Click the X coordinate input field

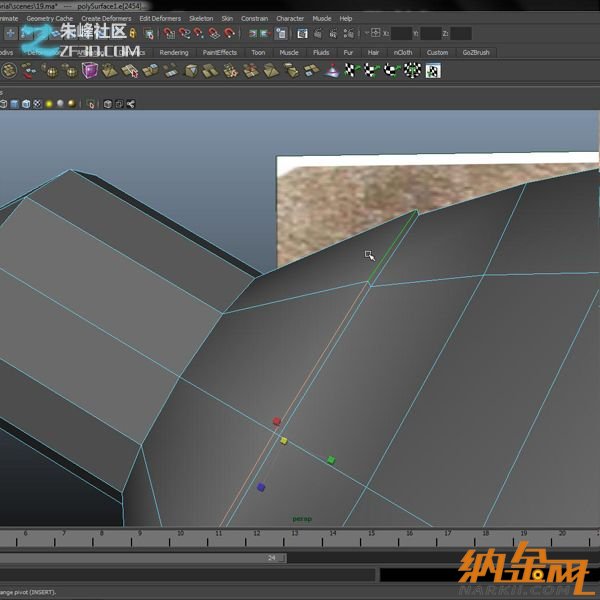[x=401, y=34]
